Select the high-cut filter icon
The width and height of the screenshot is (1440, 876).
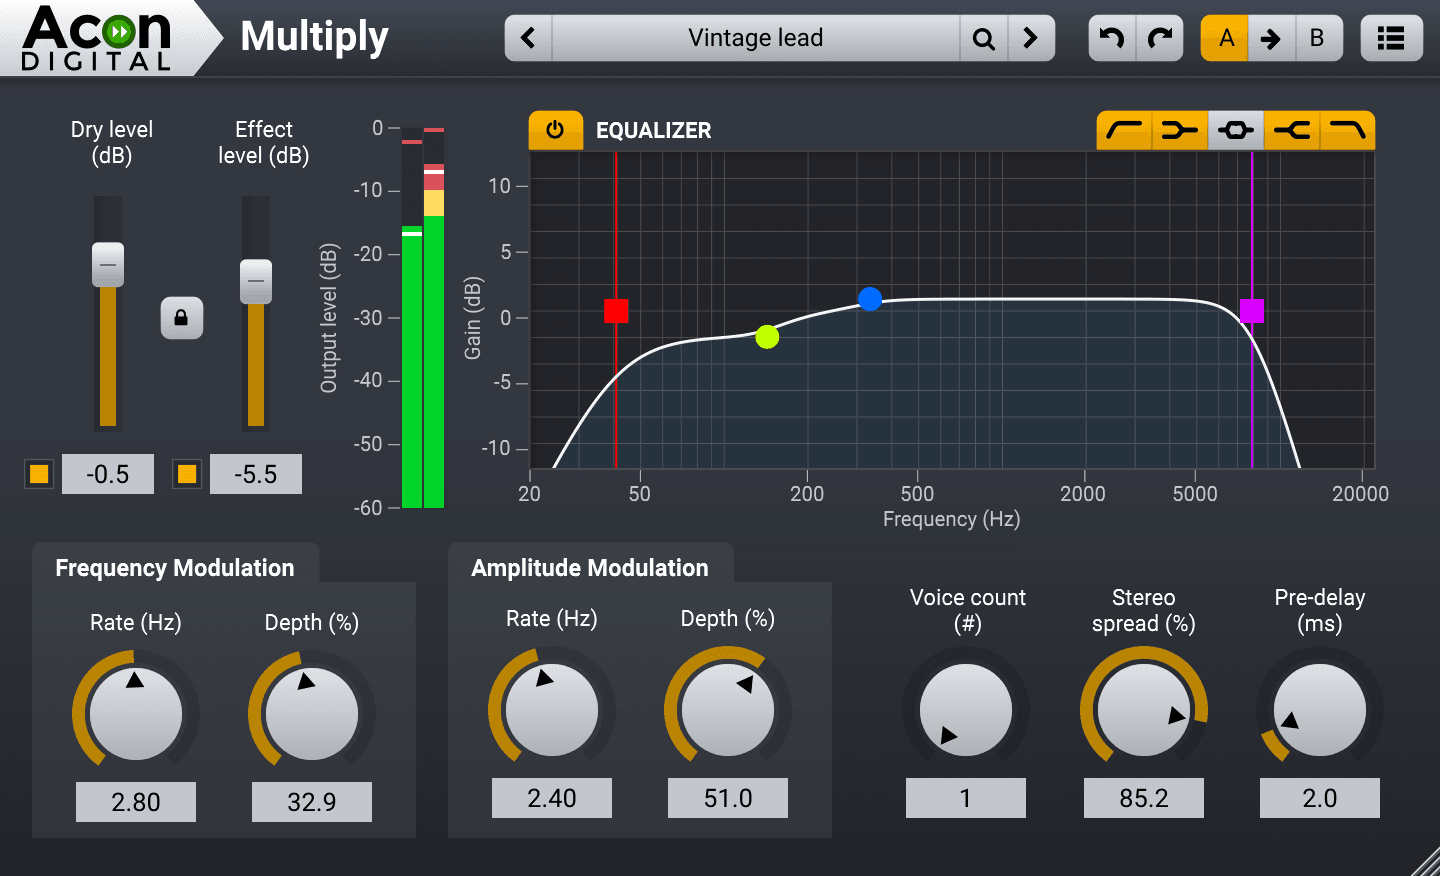click(x=1347, y=130)
